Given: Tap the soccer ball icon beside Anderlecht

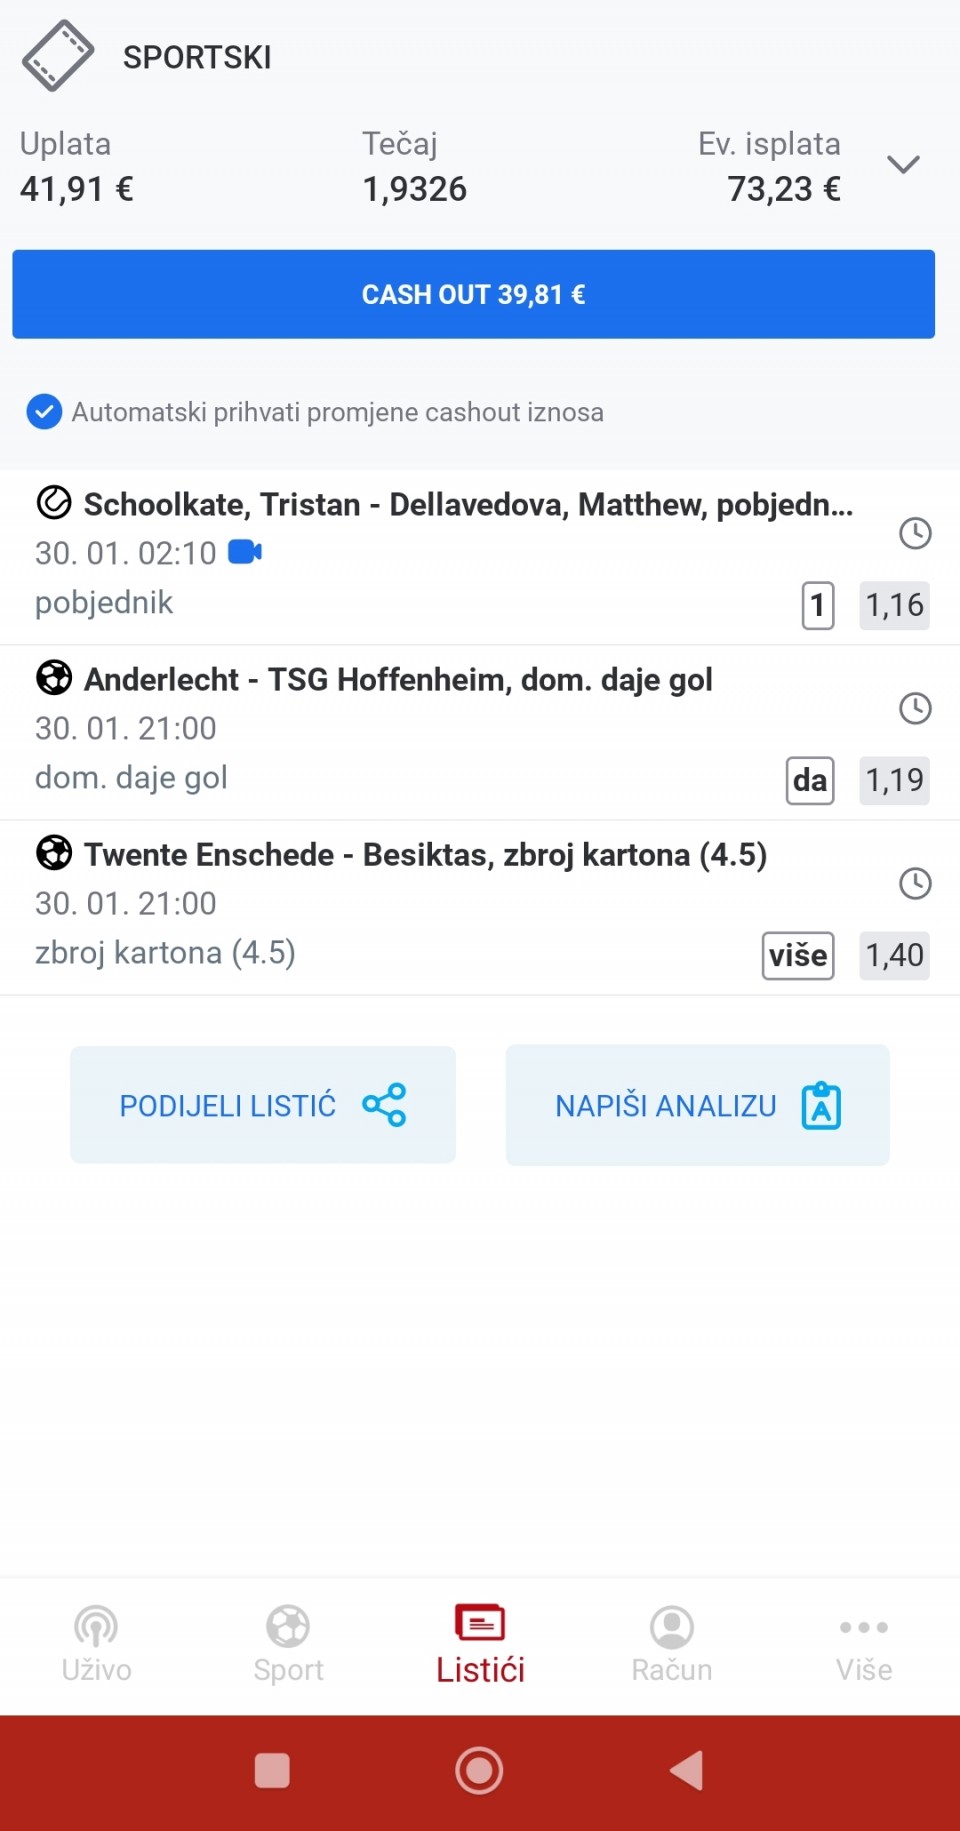Looking at the screenshot, I should click(x=54, y=678).
